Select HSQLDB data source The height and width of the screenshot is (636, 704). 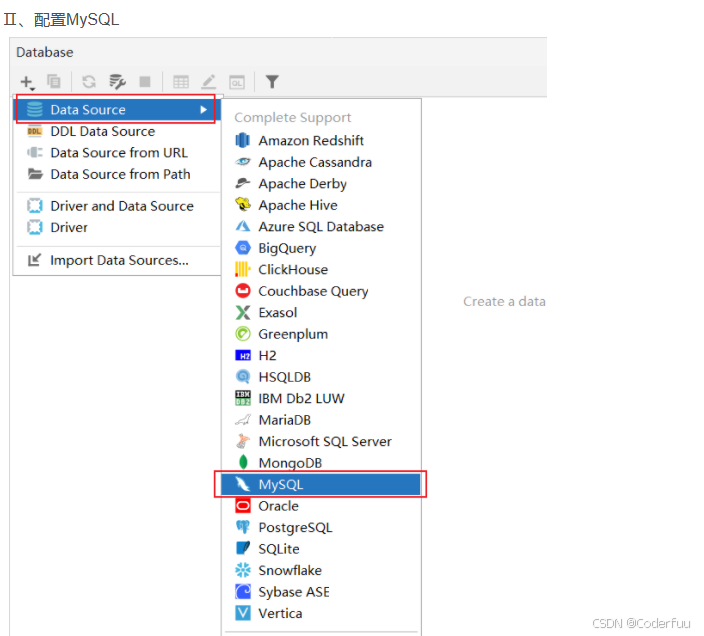(321, 377)
